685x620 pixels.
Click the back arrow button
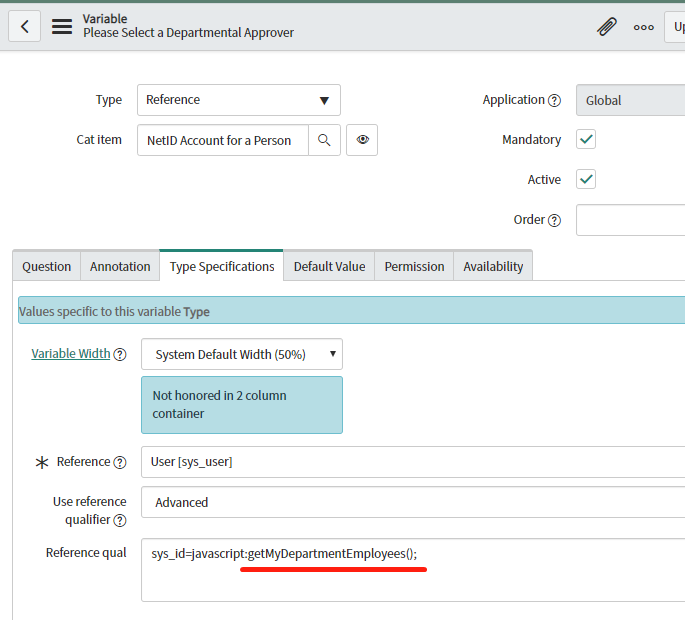(24, 26)
